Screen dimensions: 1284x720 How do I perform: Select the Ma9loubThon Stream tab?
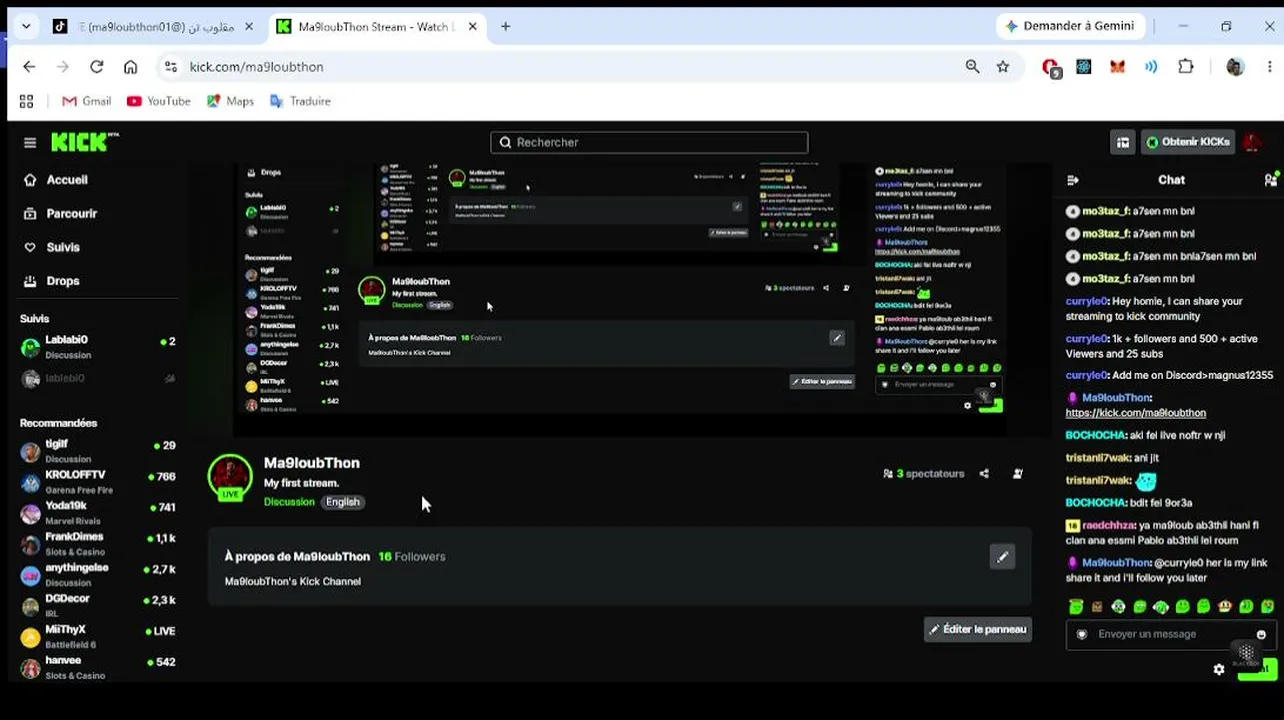click(375, 27)
